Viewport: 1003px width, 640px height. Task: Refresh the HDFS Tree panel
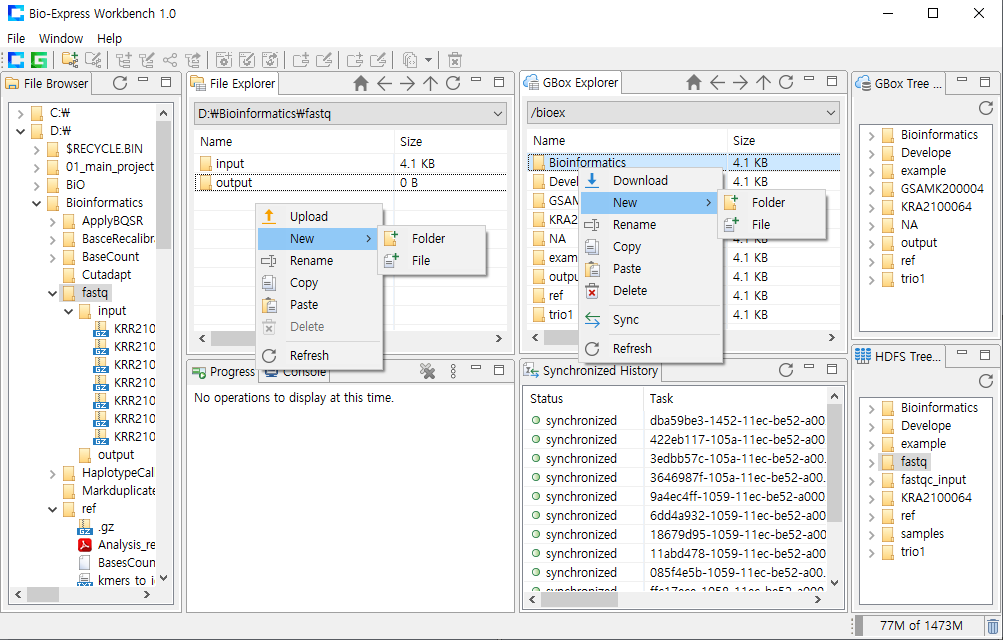coord(986,381)
